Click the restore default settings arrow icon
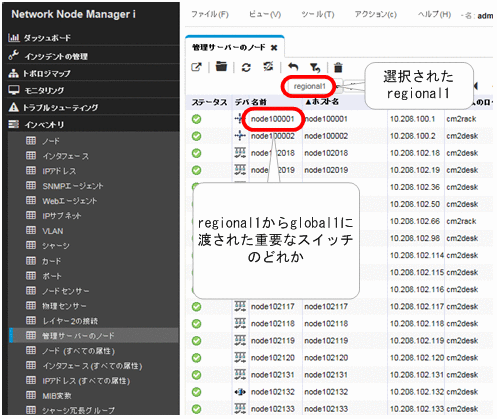 click(293, 67)
